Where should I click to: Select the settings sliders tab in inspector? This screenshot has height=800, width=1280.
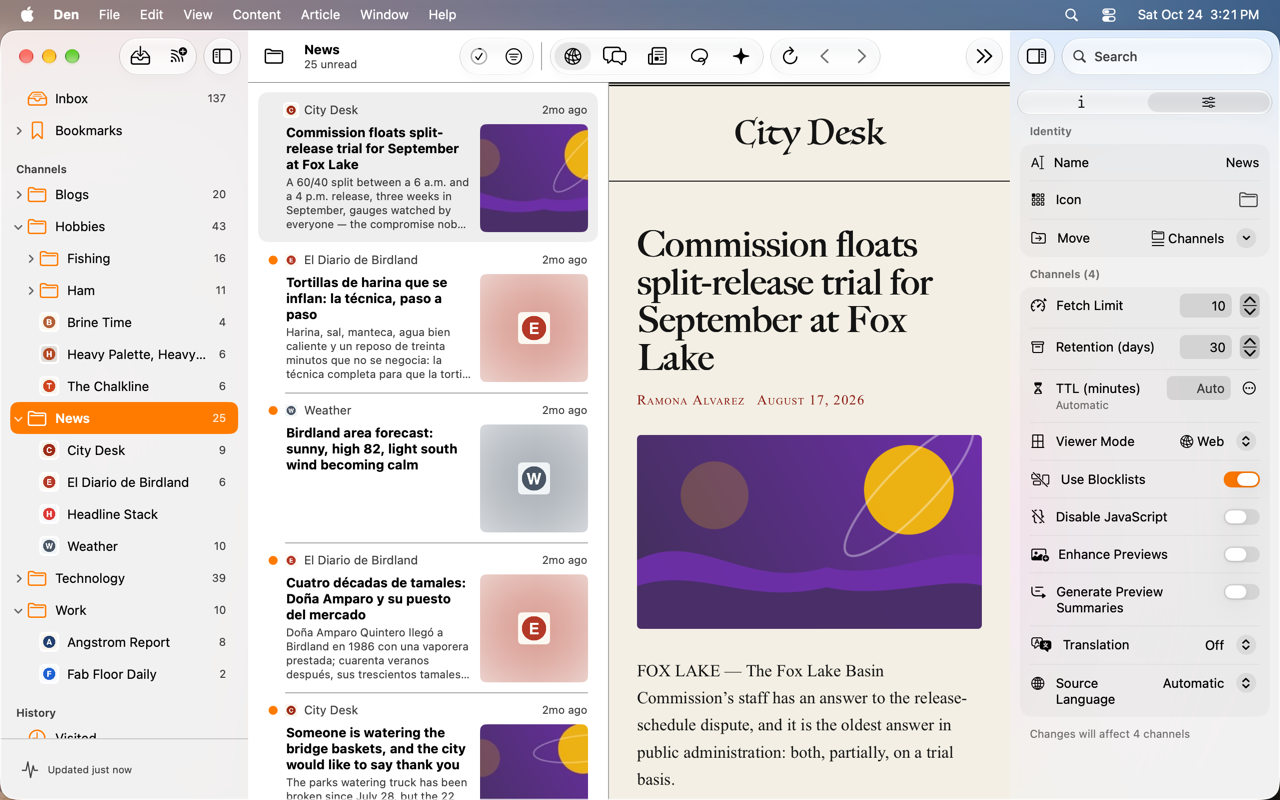[1208, 102]
